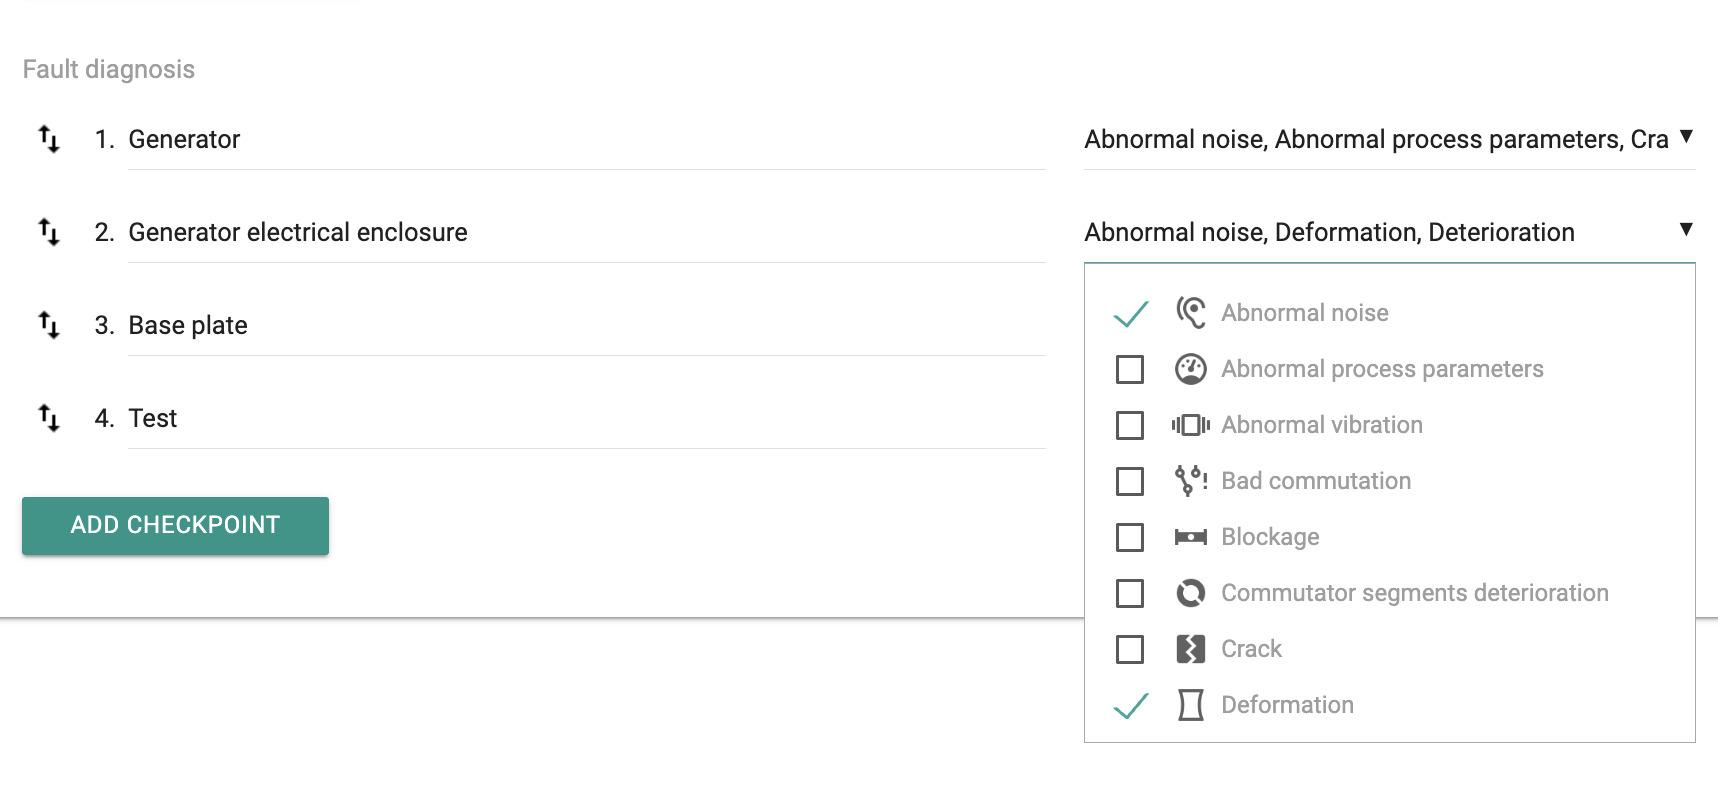Click the ear icon for Abnormal noise

click(x=1190, y=313)
